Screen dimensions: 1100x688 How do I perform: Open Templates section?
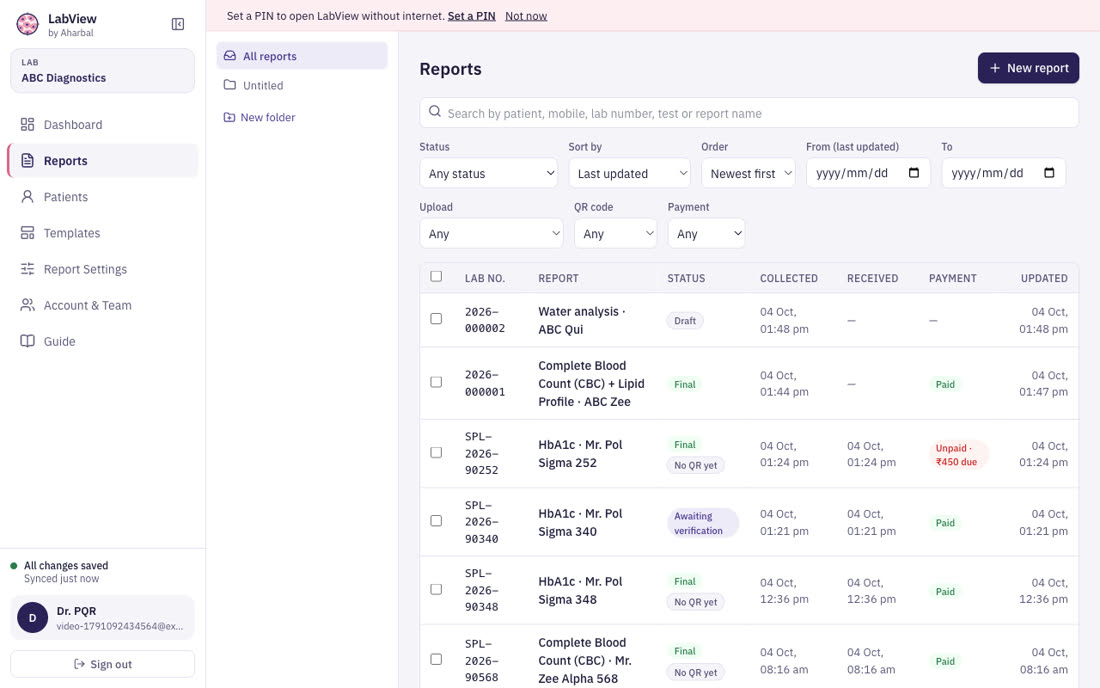coord(103,233)
